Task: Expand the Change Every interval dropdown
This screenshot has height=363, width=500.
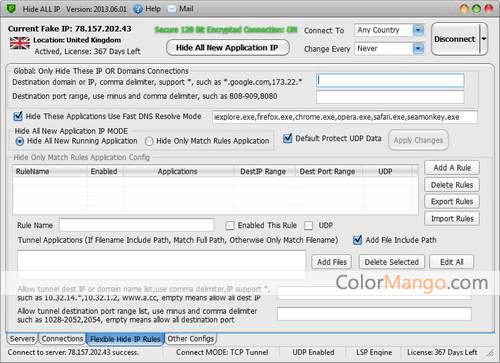Action: [418, 49]
